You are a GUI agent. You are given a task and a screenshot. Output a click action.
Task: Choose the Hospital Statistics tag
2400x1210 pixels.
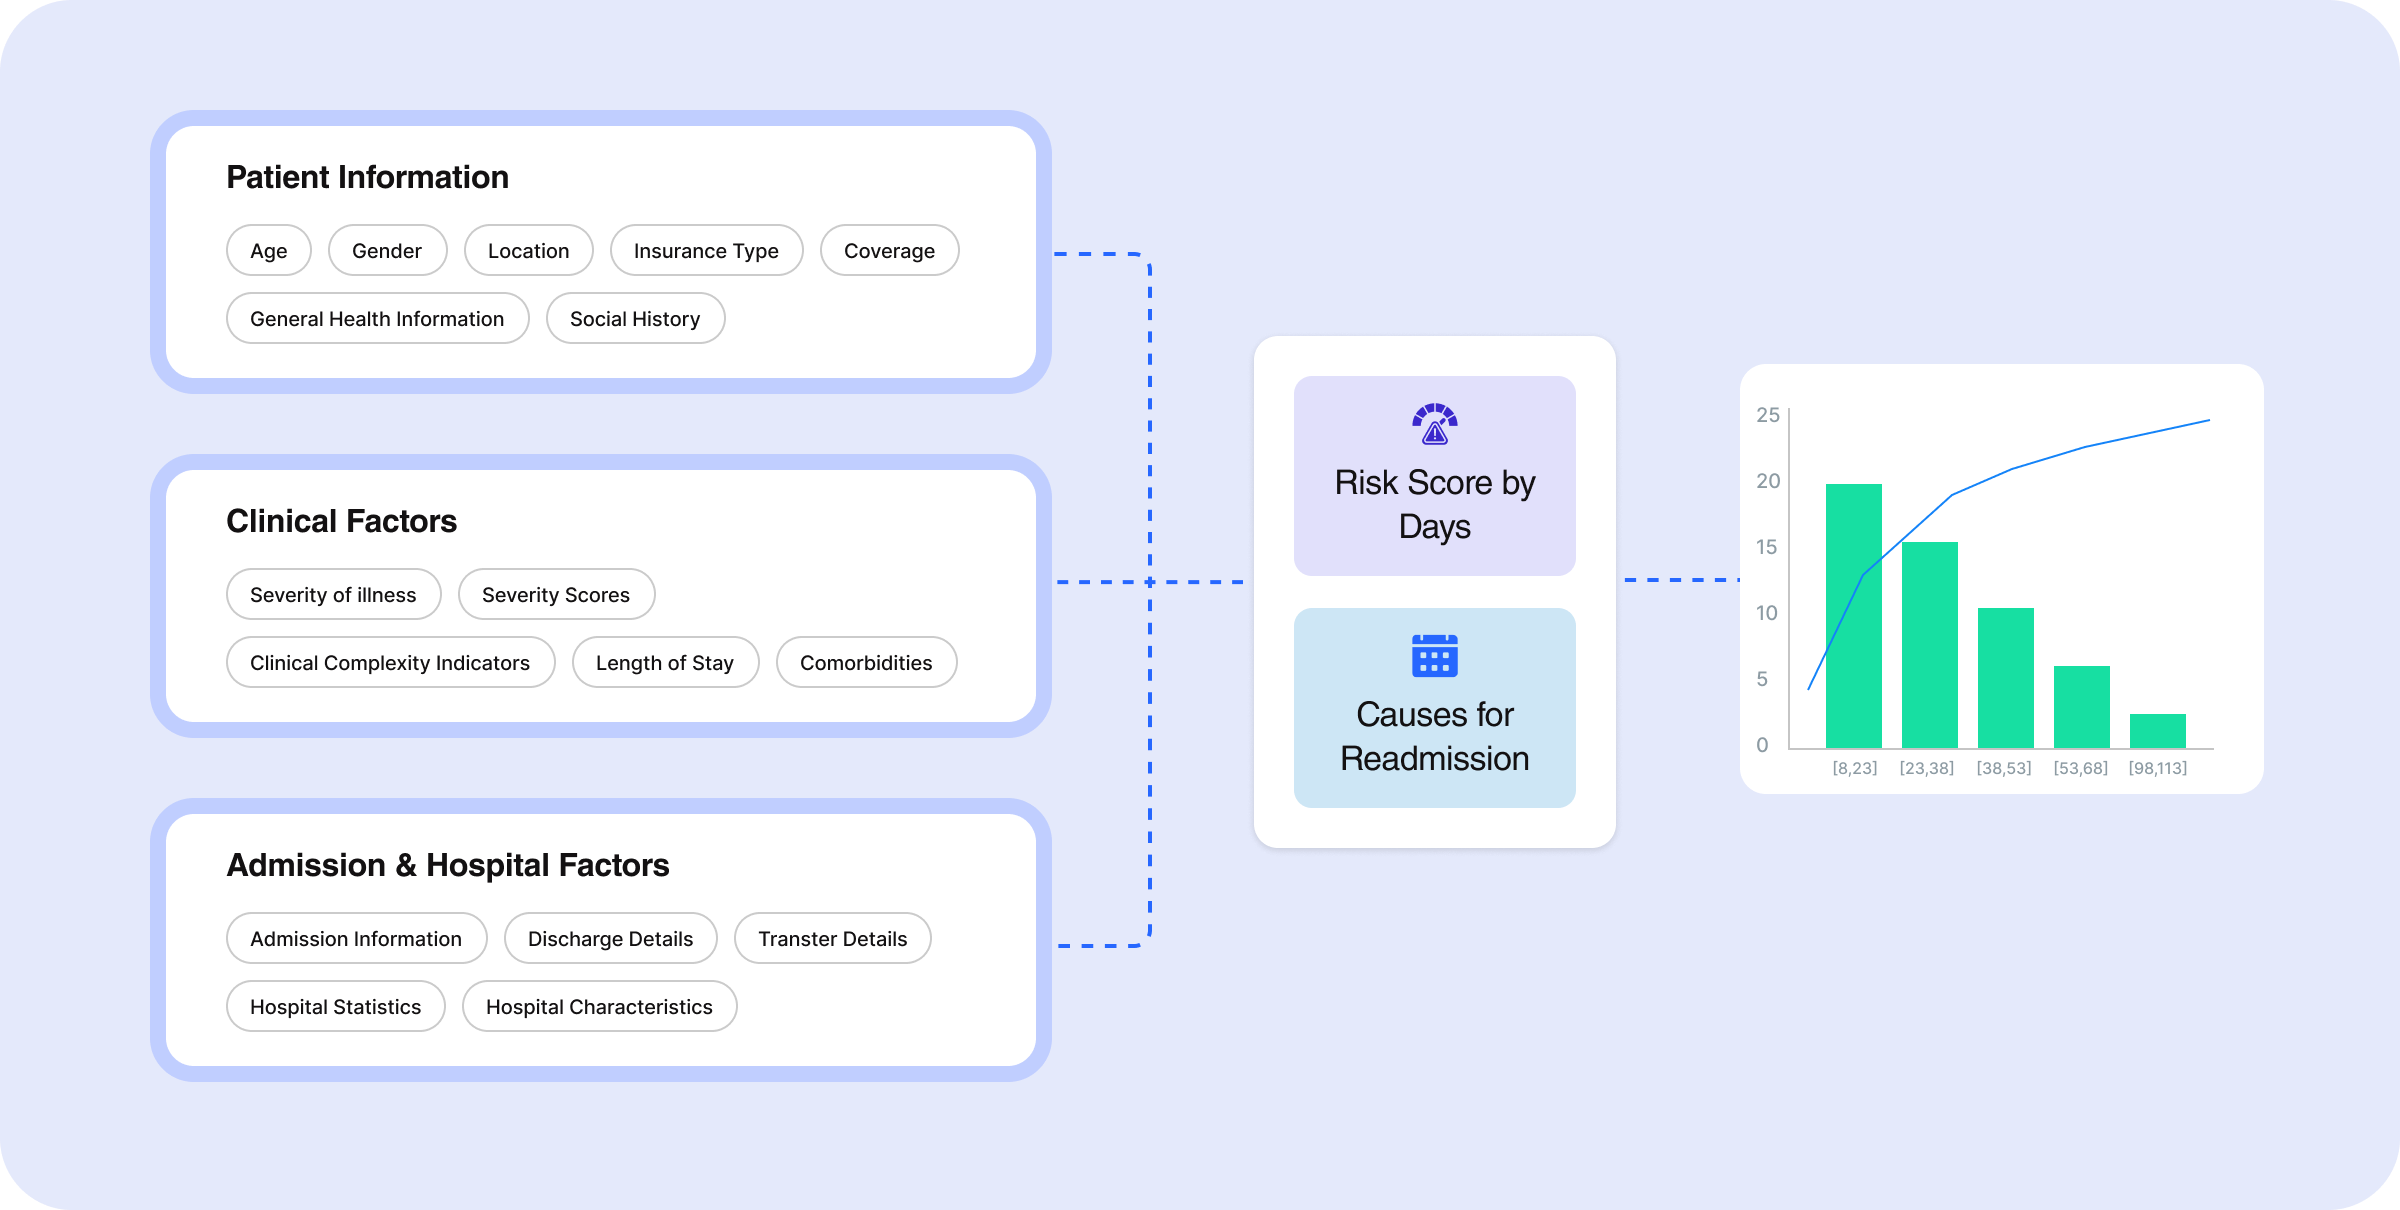point(336,1006)
